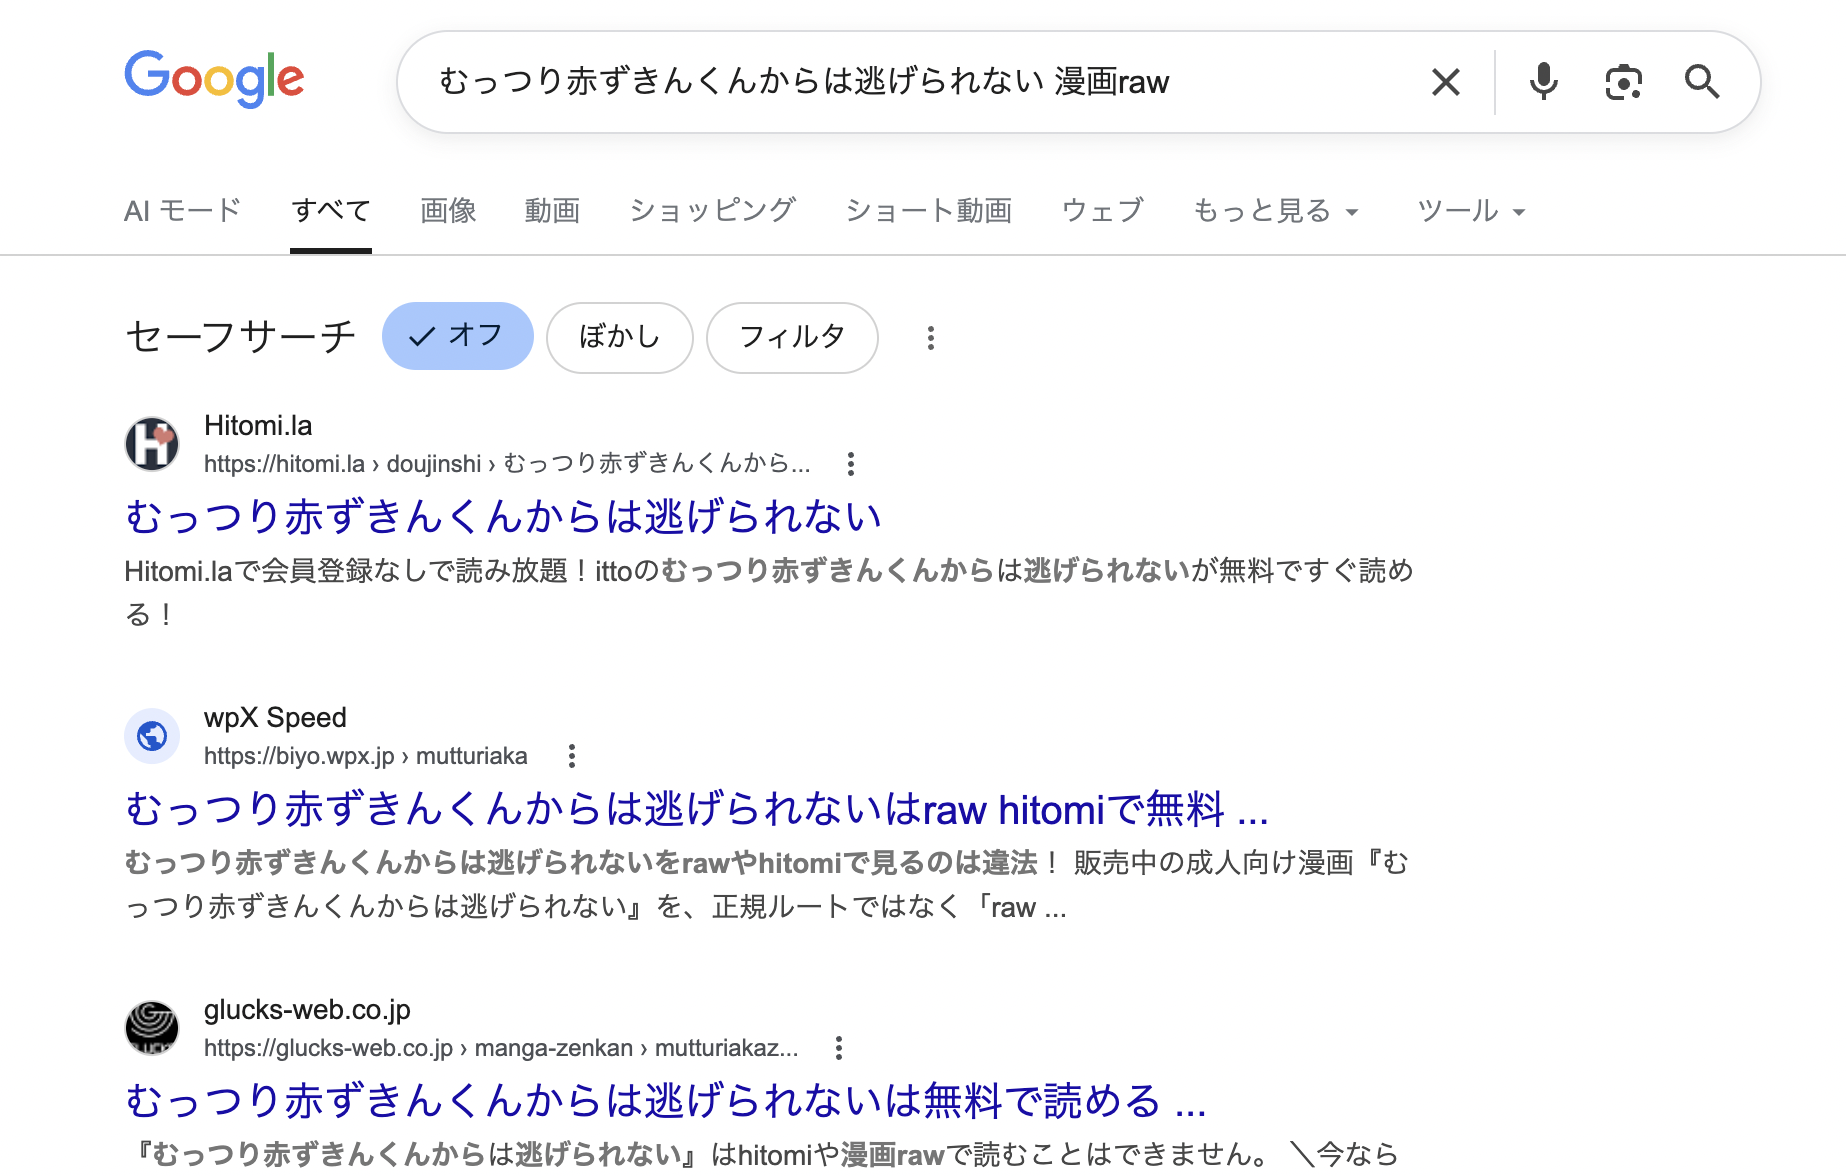This screenshot has width=1846, height=1176.
Task: Open more options for Hitomi.la result
Action: point(851,464)
